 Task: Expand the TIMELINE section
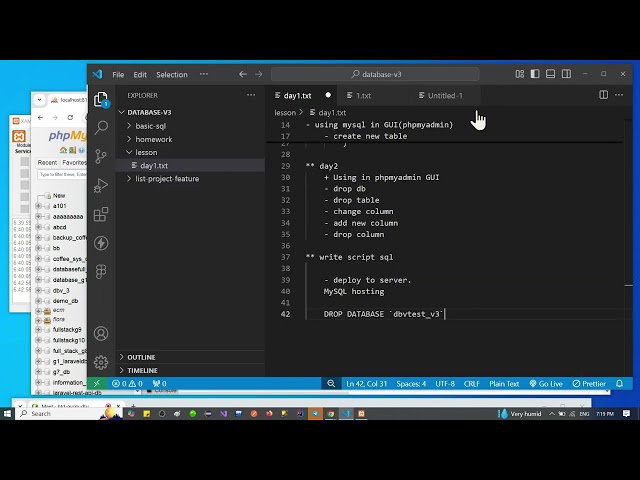point(142,370)
